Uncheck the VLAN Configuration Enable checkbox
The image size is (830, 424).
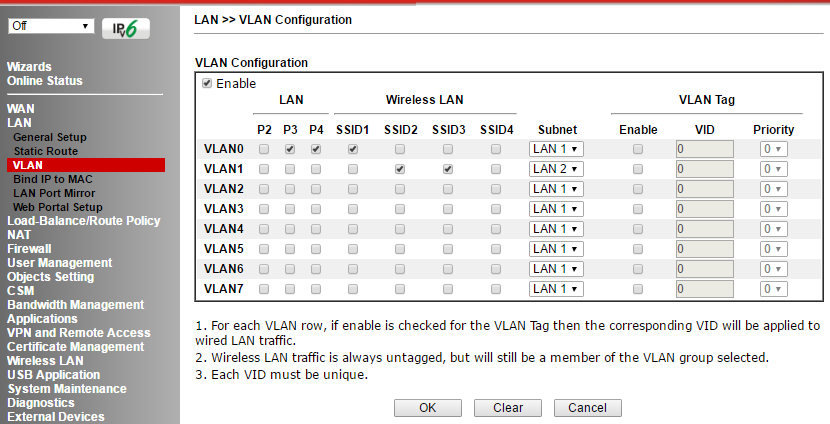point(207,84)
